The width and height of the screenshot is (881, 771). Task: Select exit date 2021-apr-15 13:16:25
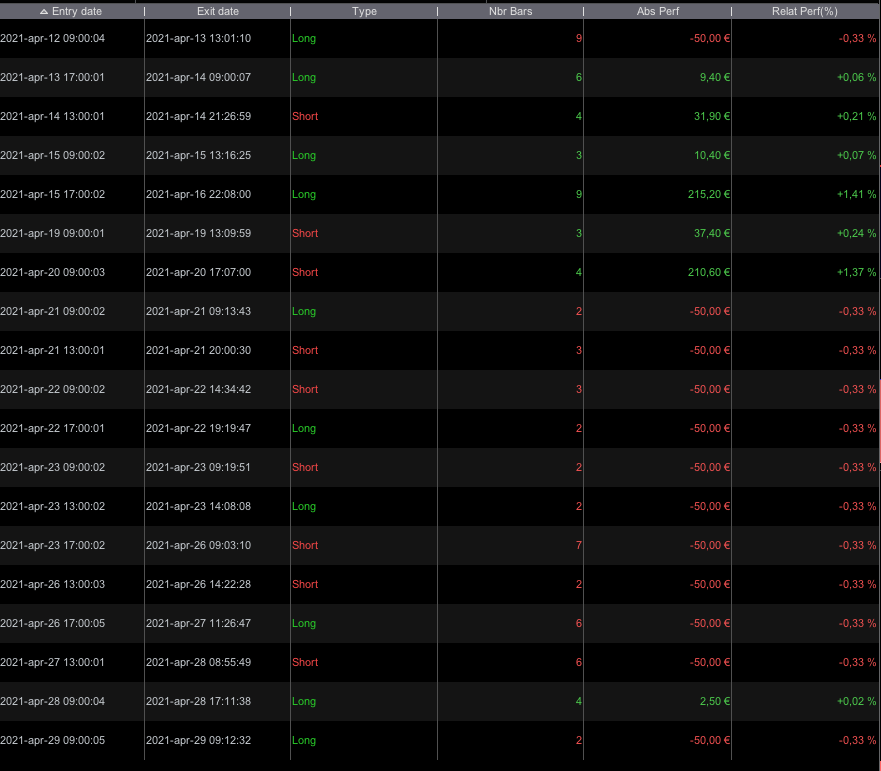tap(198, 155)
